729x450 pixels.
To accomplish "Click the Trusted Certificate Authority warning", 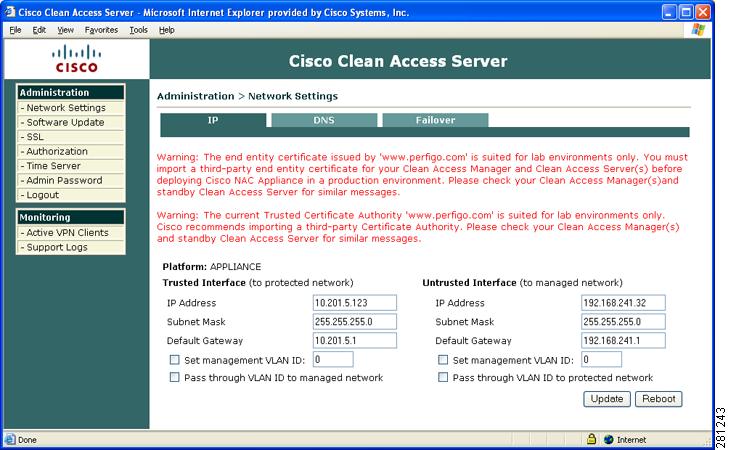I will pos(418,227).
